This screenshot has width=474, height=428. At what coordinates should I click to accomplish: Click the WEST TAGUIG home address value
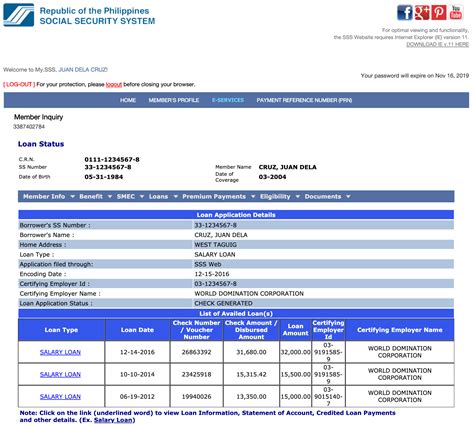[x=216, y=245]
